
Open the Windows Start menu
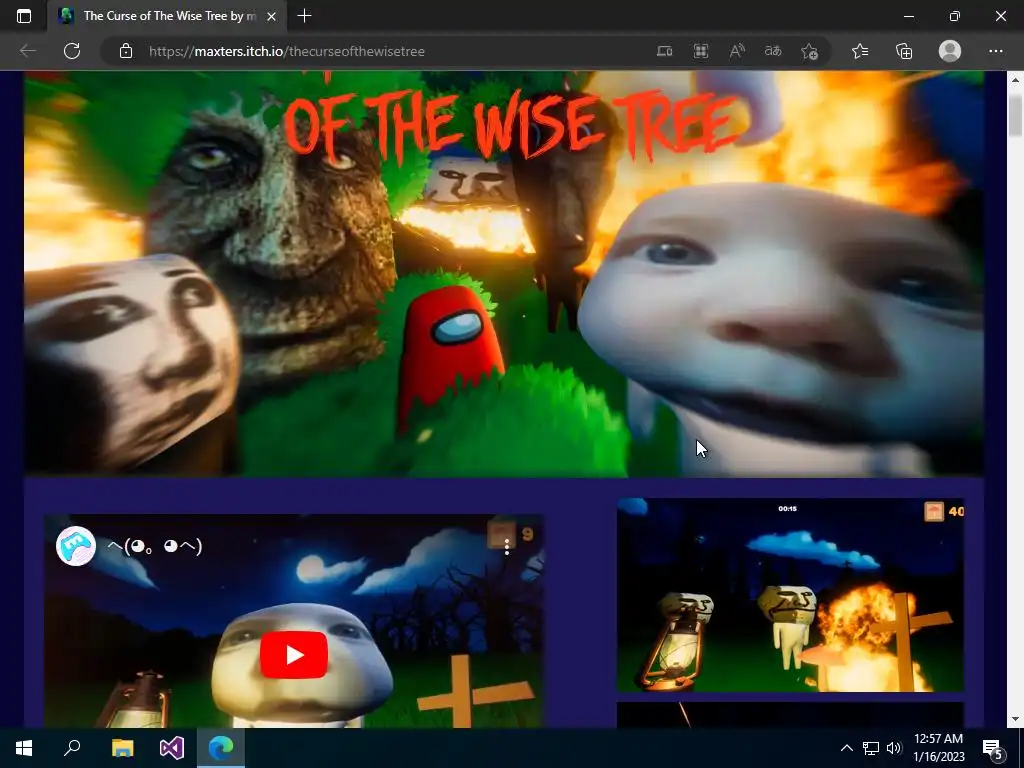click(24, 748)
